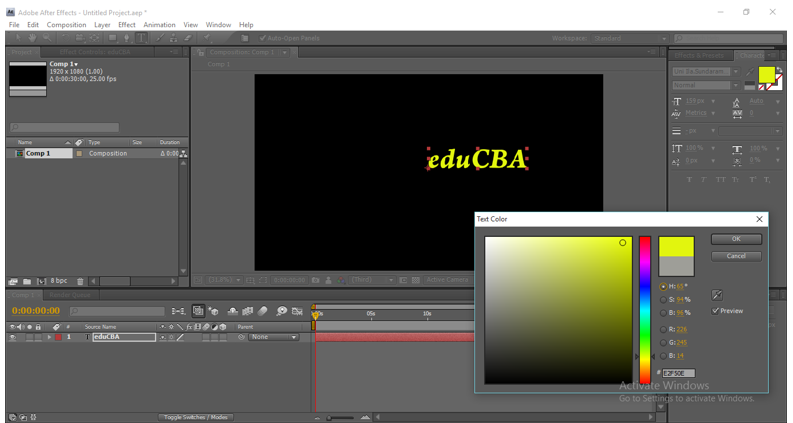Click the Brainstorm icon in timeline

(281, 311)
